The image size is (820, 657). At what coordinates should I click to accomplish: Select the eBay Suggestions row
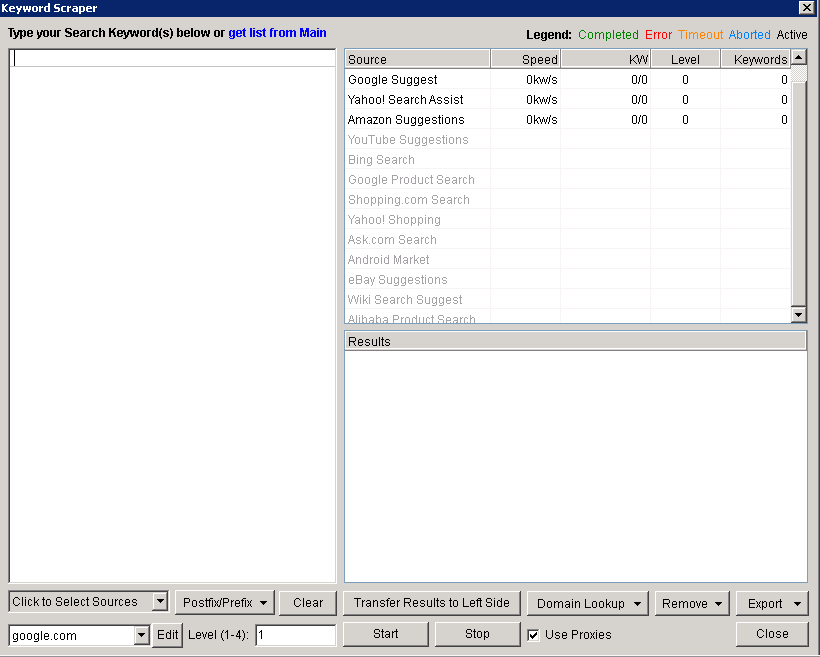[x=568, y=280]
